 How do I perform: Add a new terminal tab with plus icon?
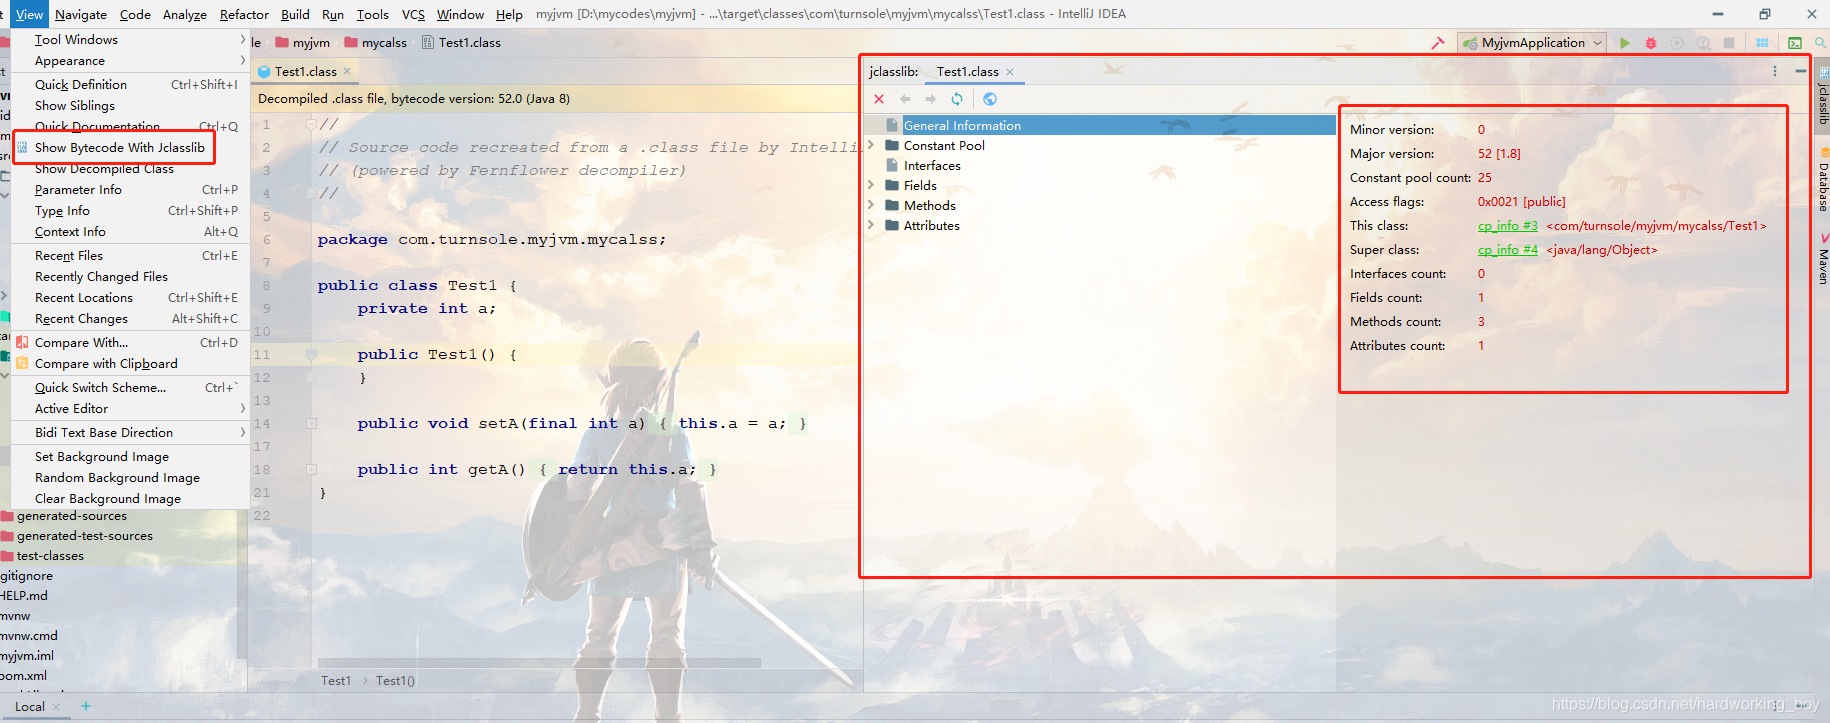pyautogui.click(x=86, y=706)
